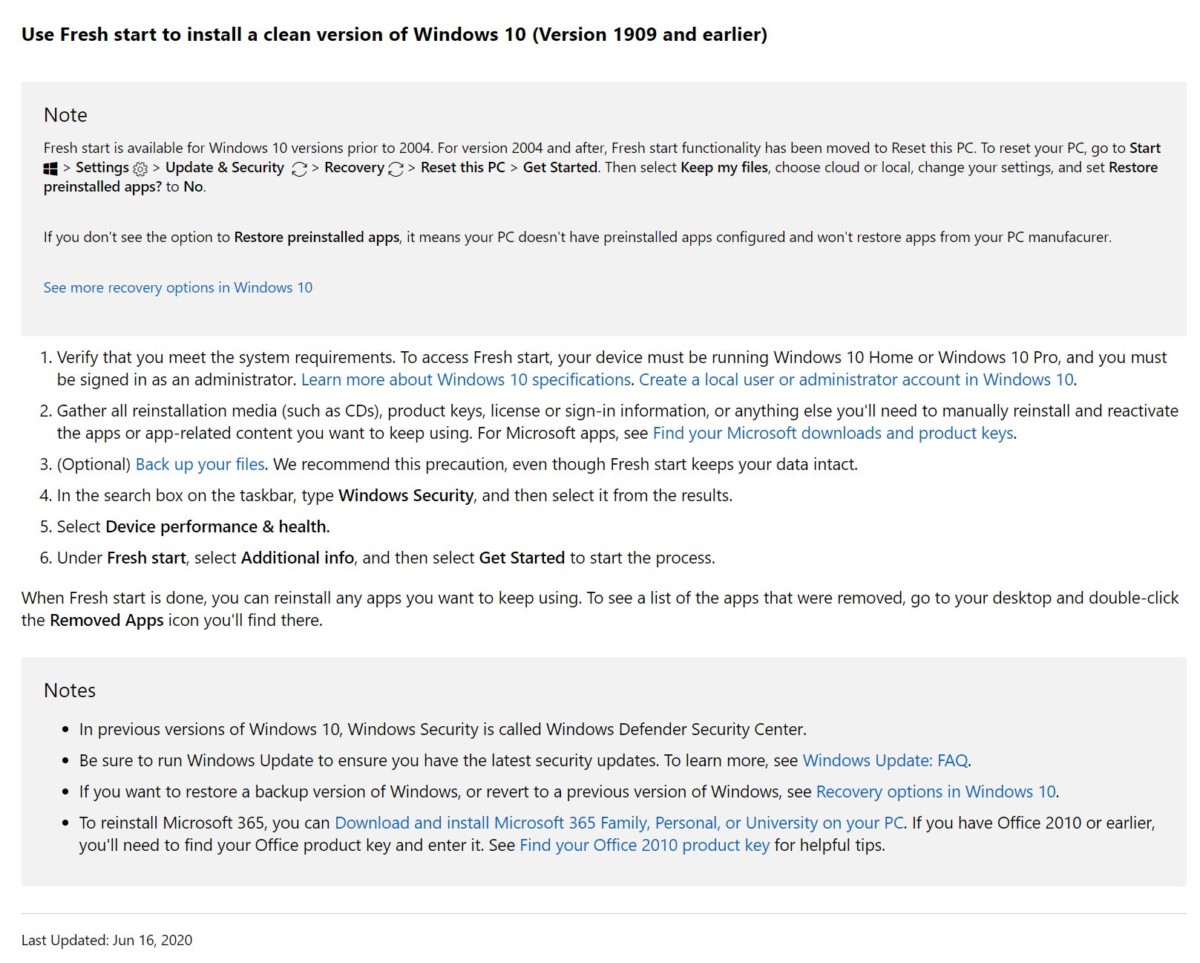Click Last Updated: Jun 16, 2020 text

click(107, 940)
